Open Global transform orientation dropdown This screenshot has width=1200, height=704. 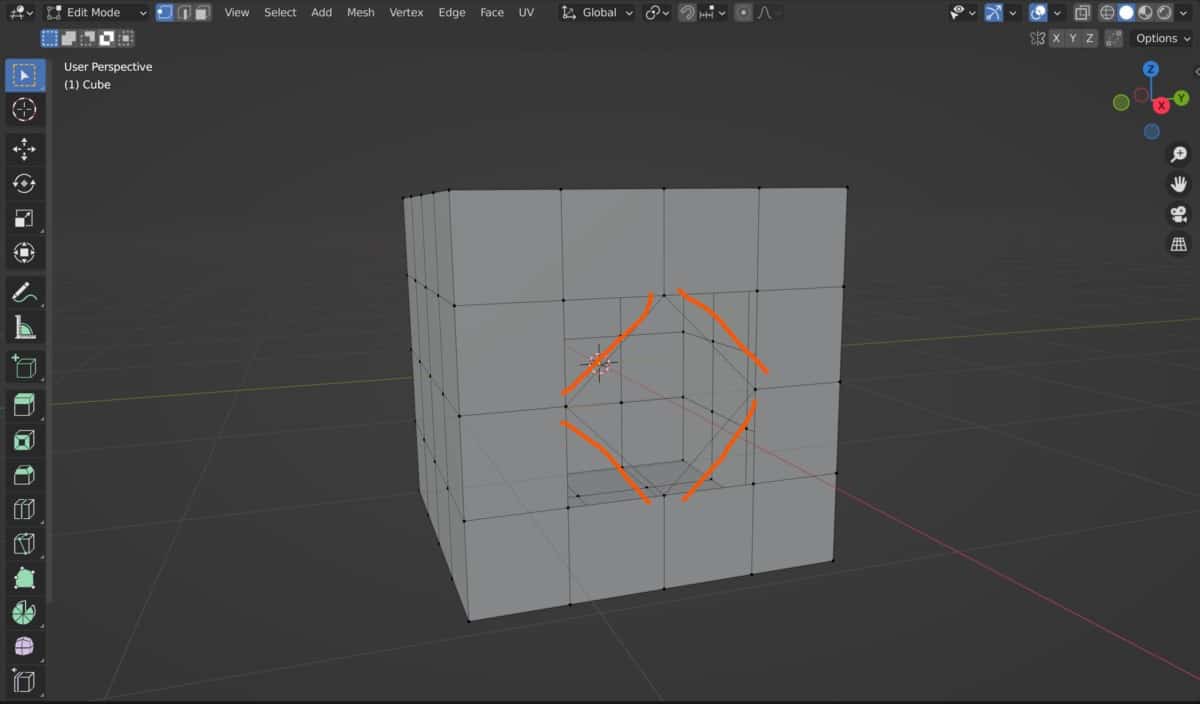[598, 13]
